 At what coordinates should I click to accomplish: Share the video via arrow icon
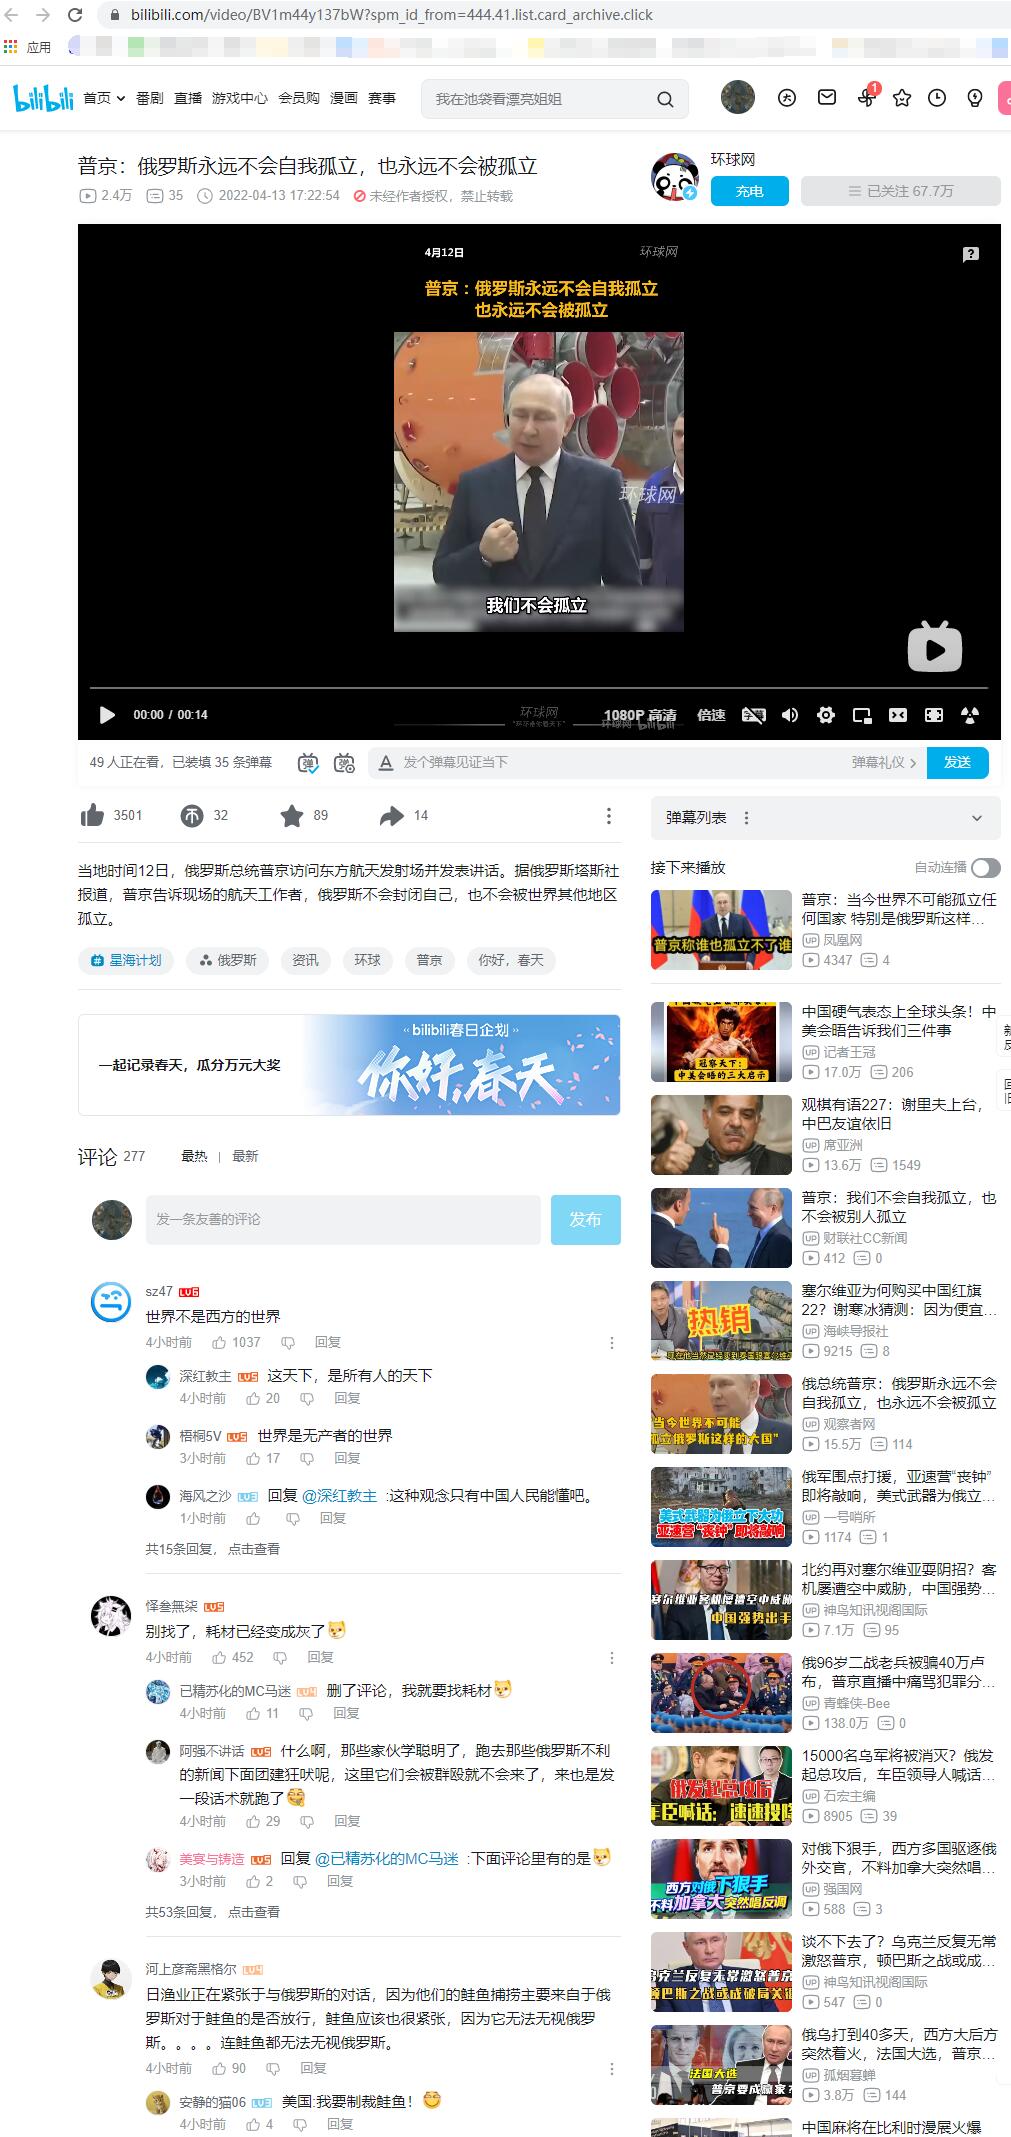pyautogui.click(x=391, y=816)
